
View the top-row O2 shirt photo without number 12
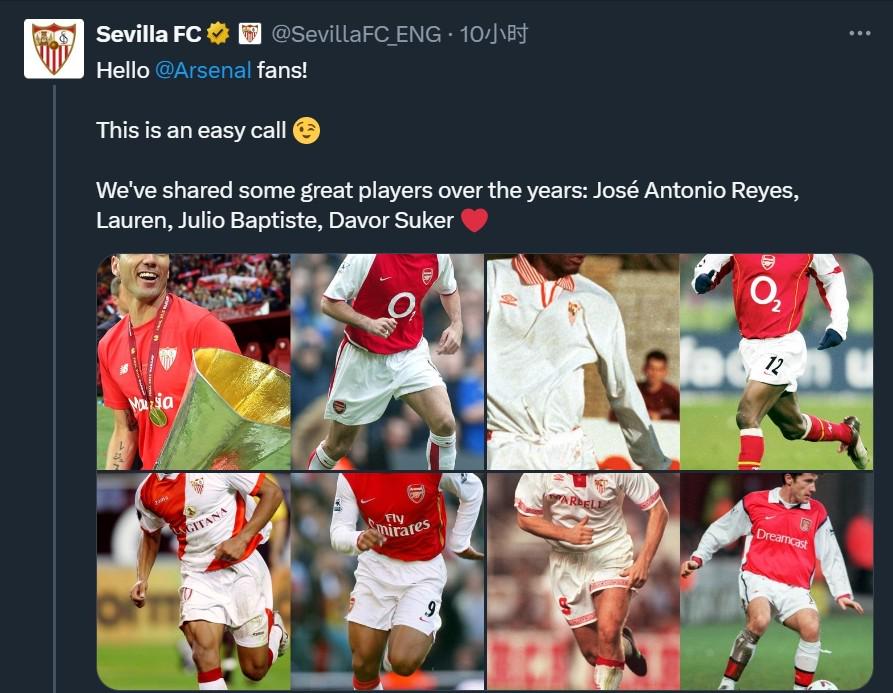pyautogui.click(x=388, y=362)
